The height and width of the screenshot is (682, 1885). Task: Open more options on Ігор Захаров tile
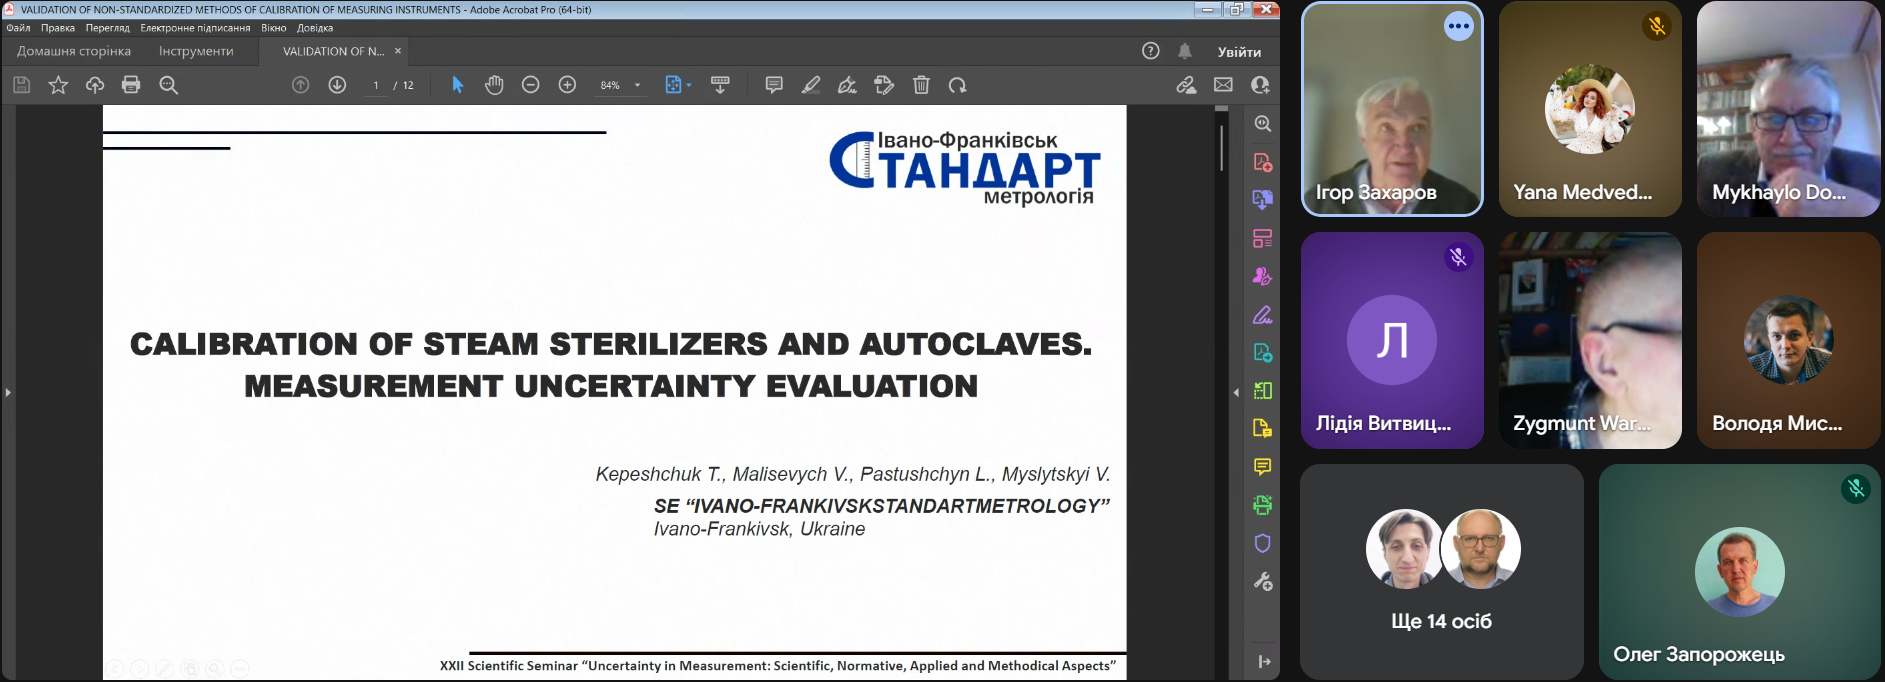tap(1458, 26)
